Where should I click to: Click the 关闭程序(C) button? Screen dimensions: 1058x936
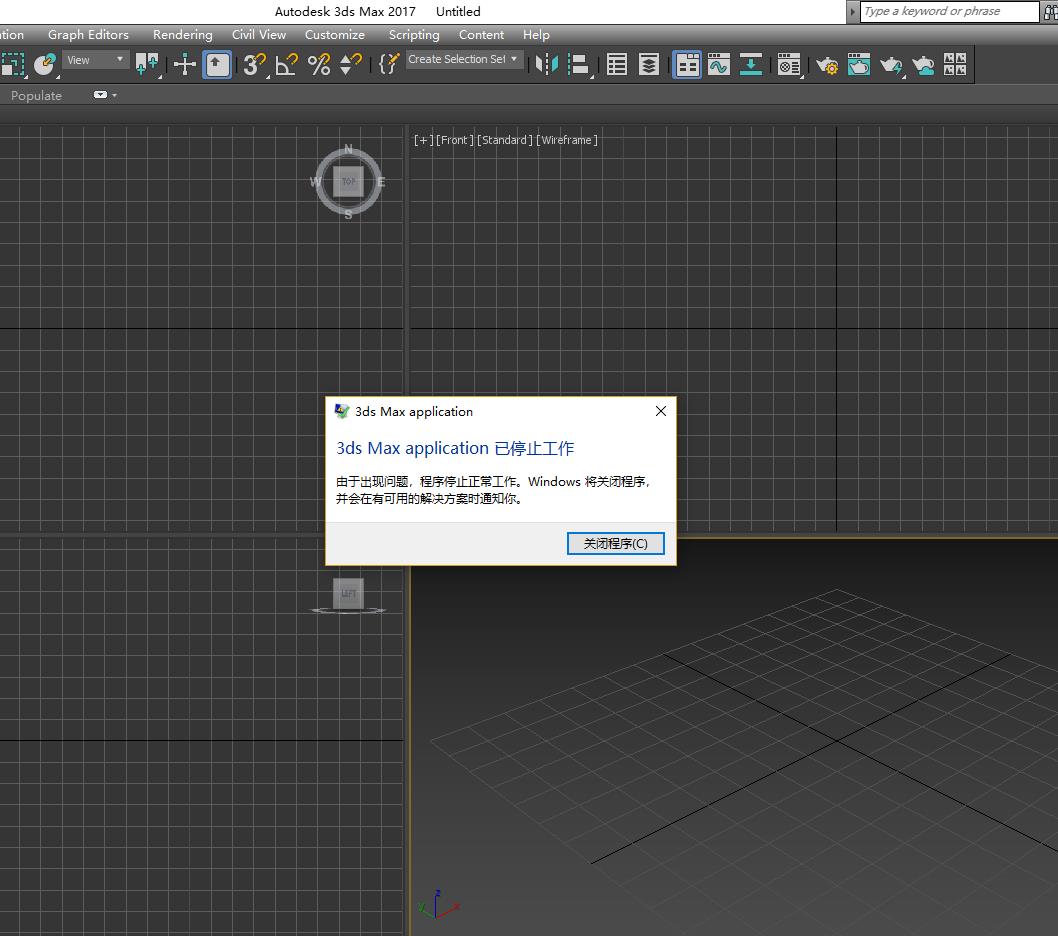coord(615,543)
